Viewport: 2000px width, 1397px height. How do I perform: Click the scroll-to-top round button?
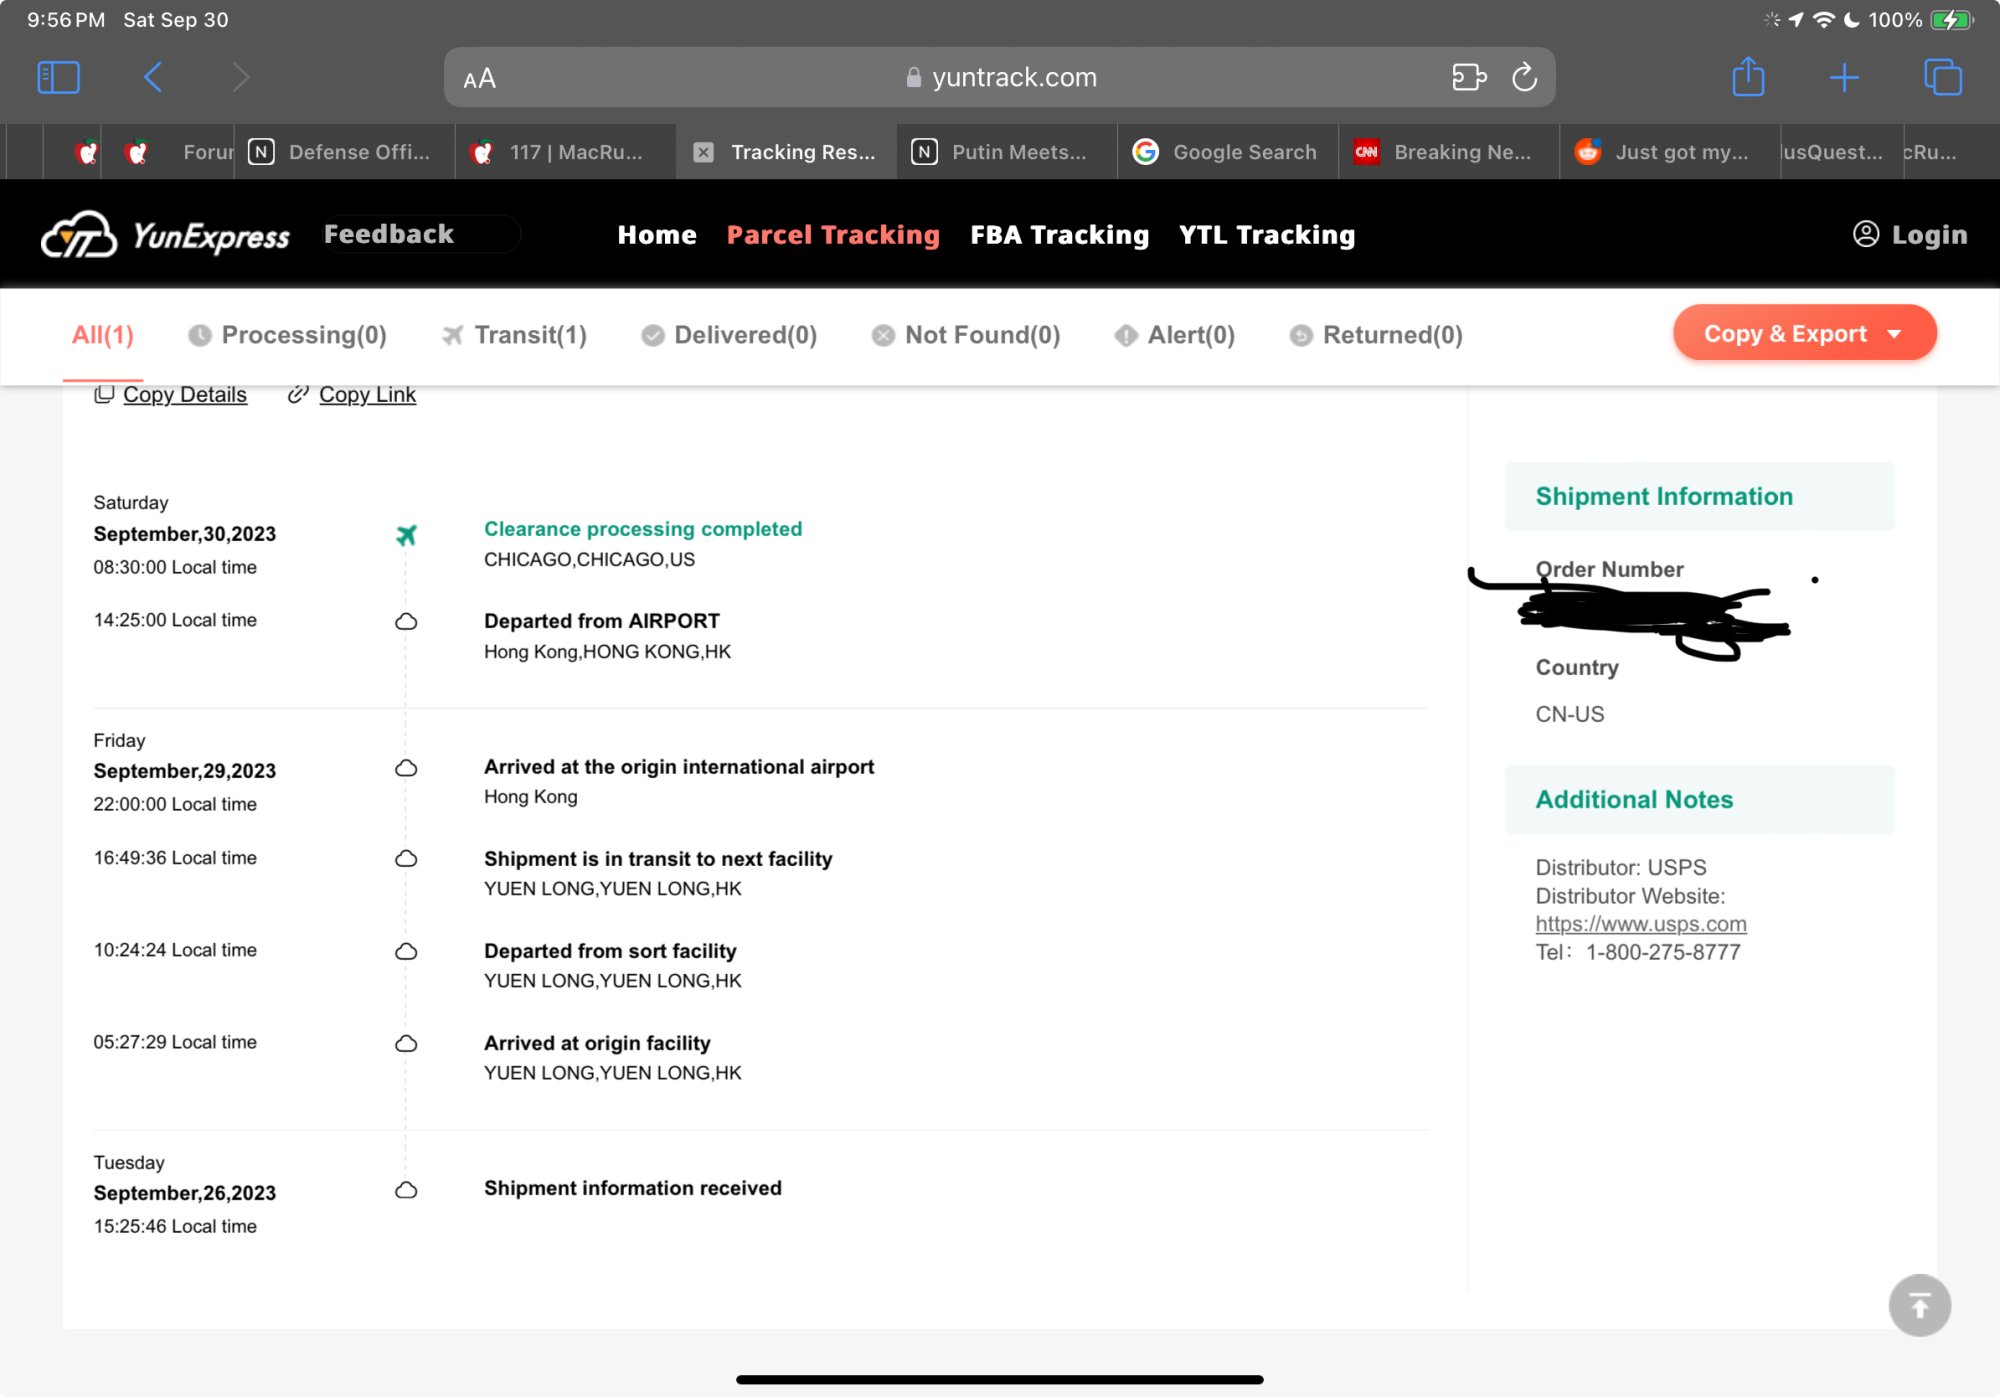pyautogui.click(x=1918, y=1305)
